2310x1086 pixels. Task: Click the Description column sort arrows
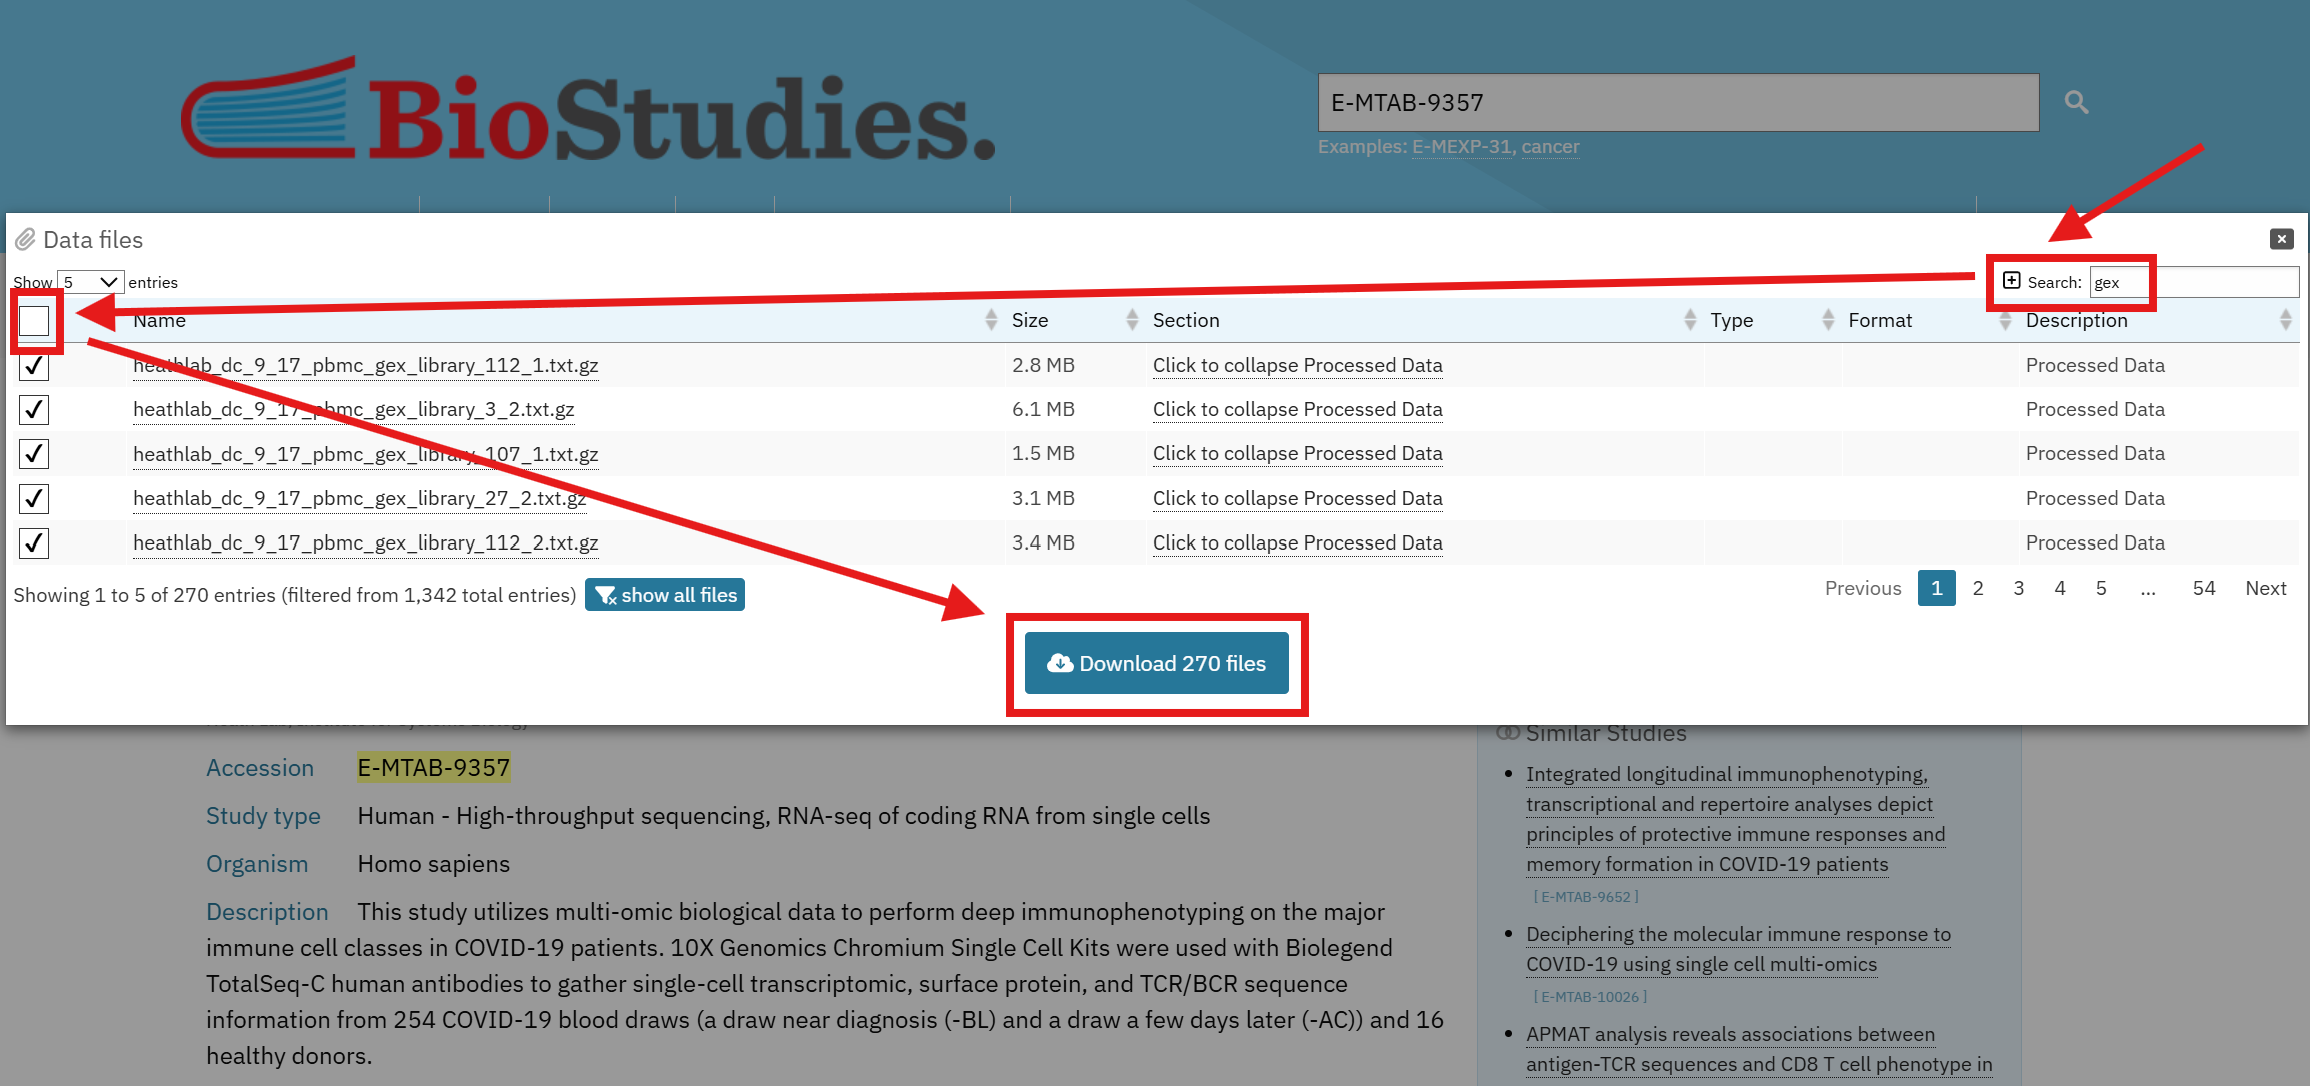[2284, 320]
